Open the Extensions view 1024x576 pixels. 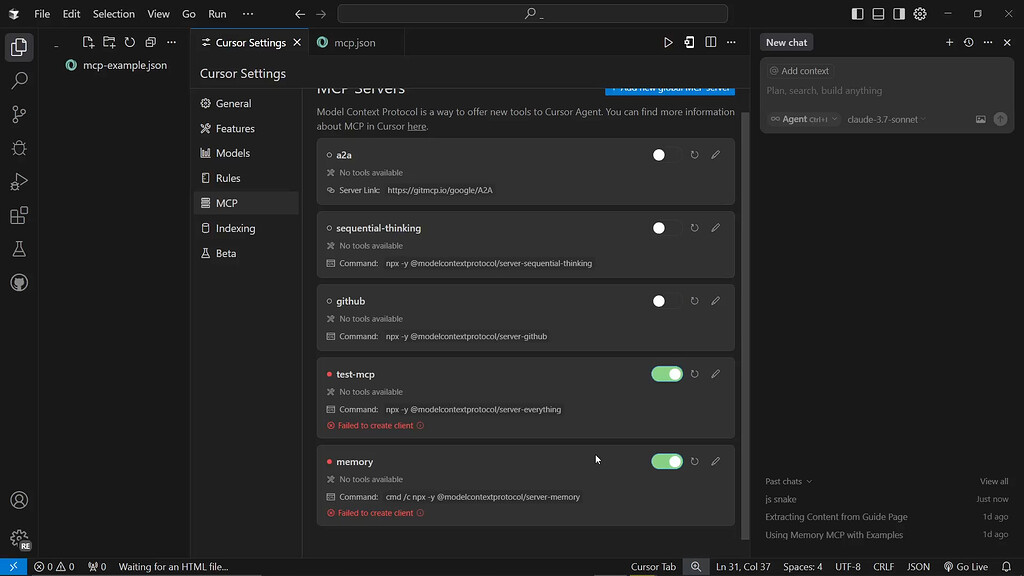(19, 214)
